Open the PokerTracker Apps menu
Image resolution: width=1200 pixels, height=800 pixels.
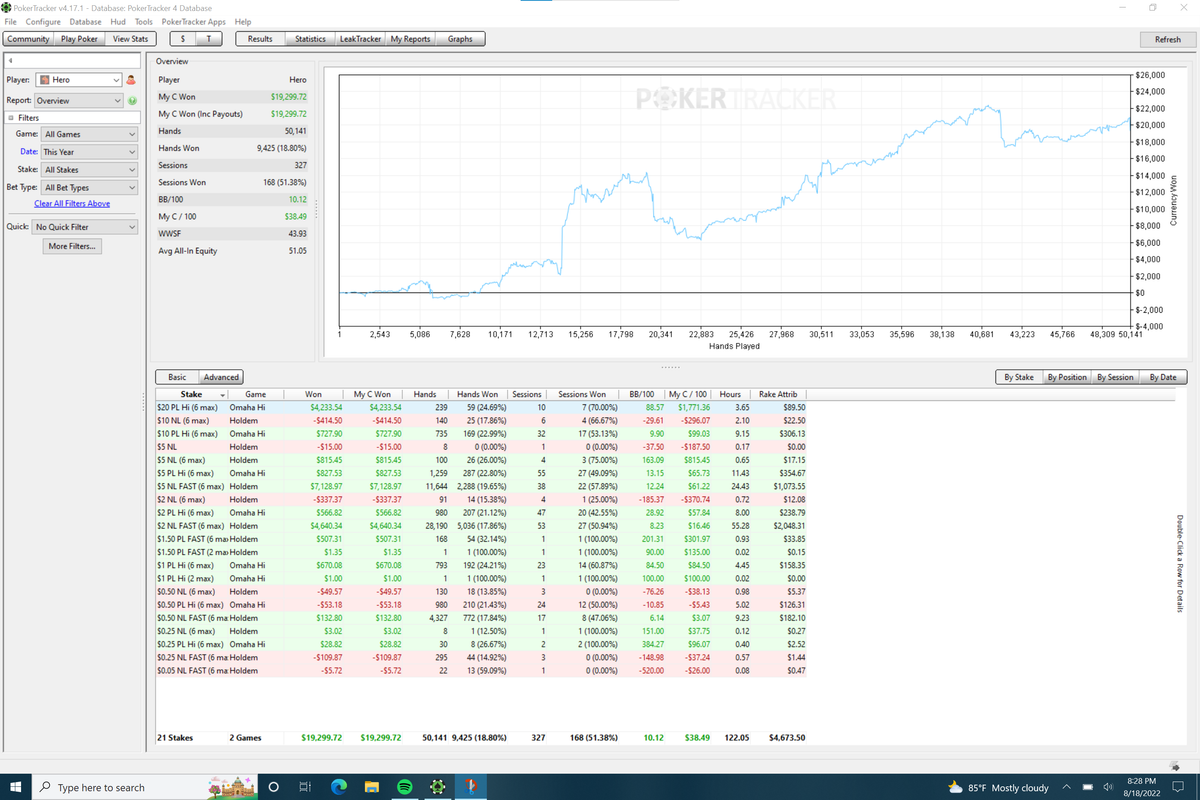[x=193, y=21]
